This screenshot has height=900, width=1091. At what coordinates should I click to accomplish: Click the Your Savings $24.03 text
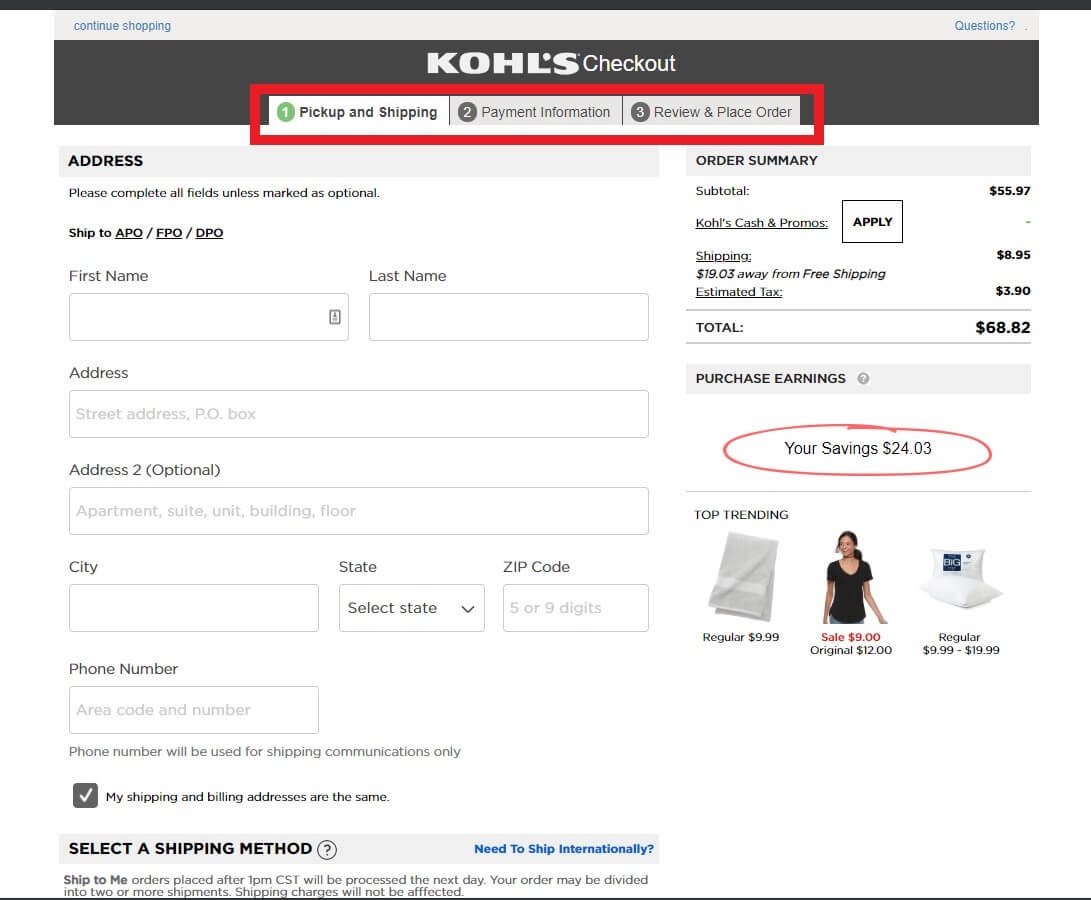857,448
